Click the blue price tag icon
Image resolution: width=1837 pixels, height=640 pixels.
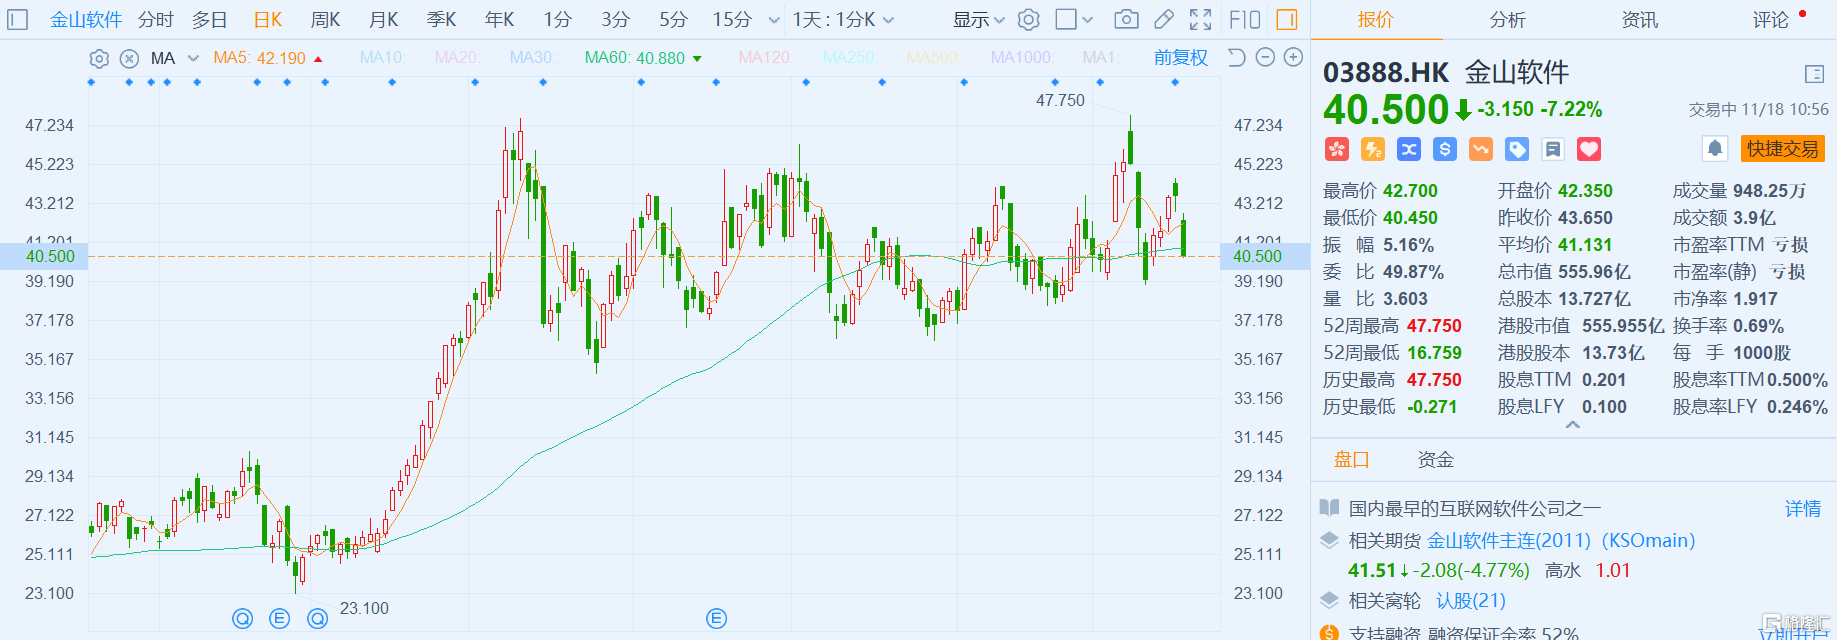pos(1517,149)
